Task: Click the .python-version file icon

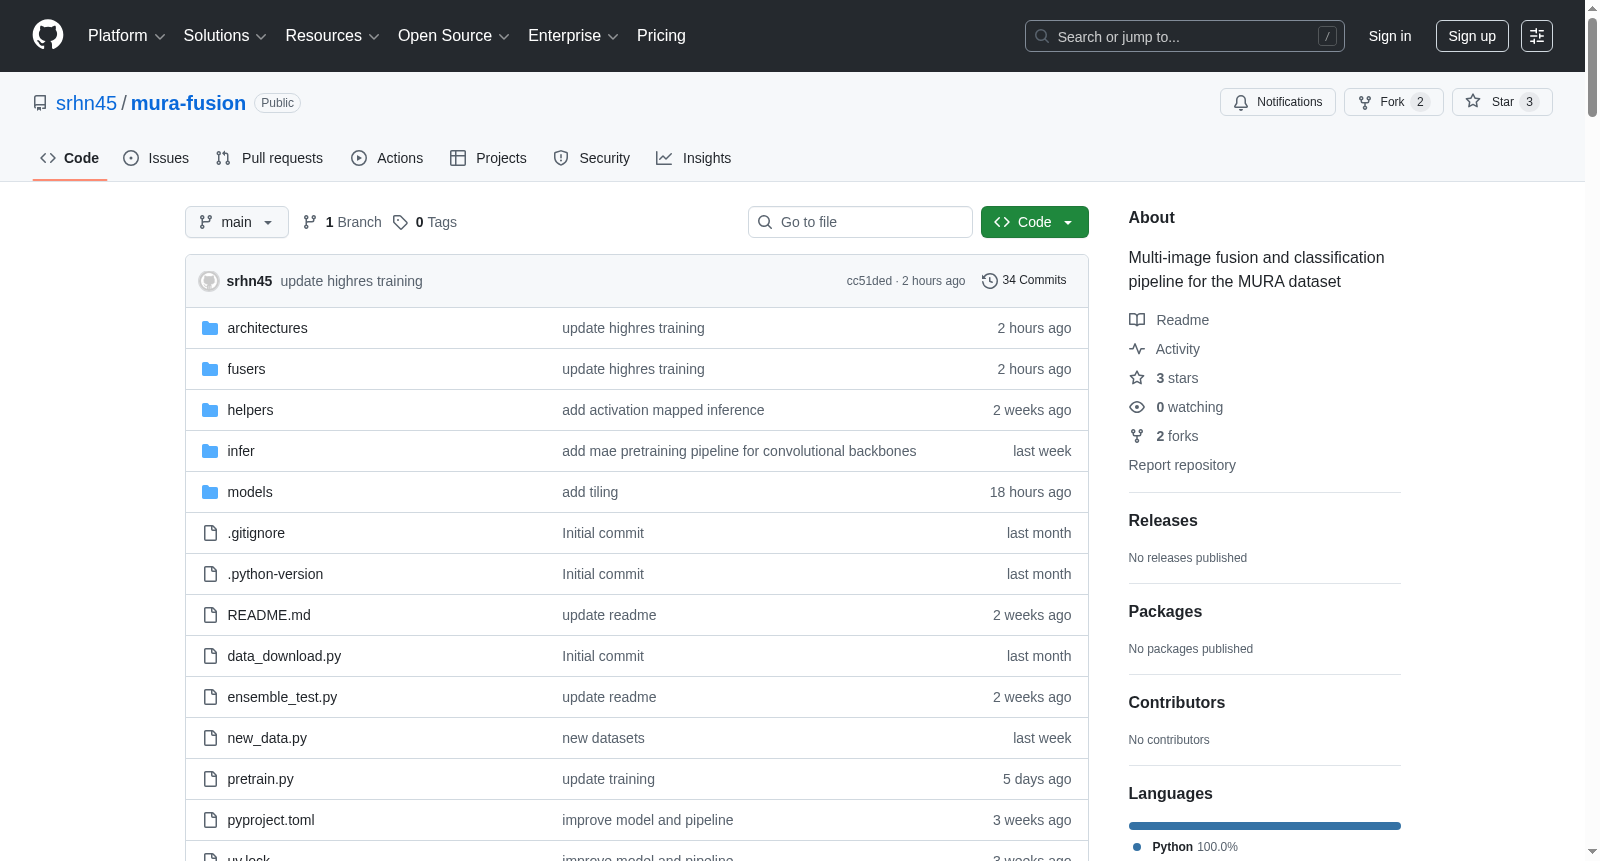Action: click(210, 574)
